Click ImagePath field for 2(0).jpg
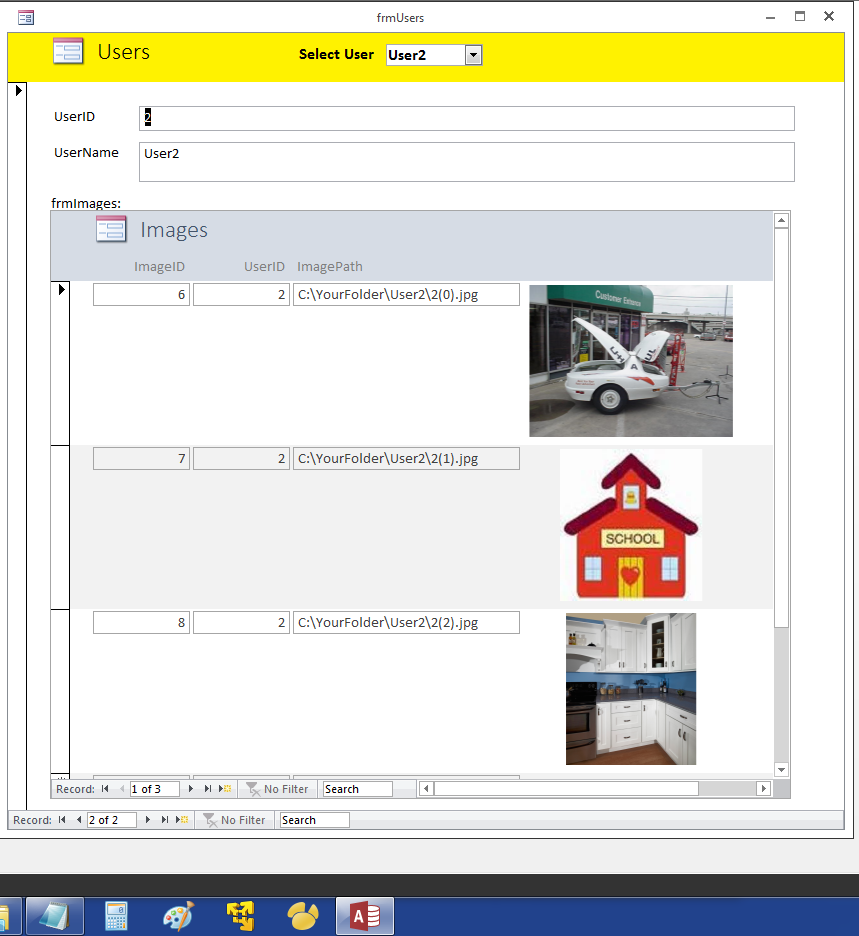 click(x=406, y=294)
